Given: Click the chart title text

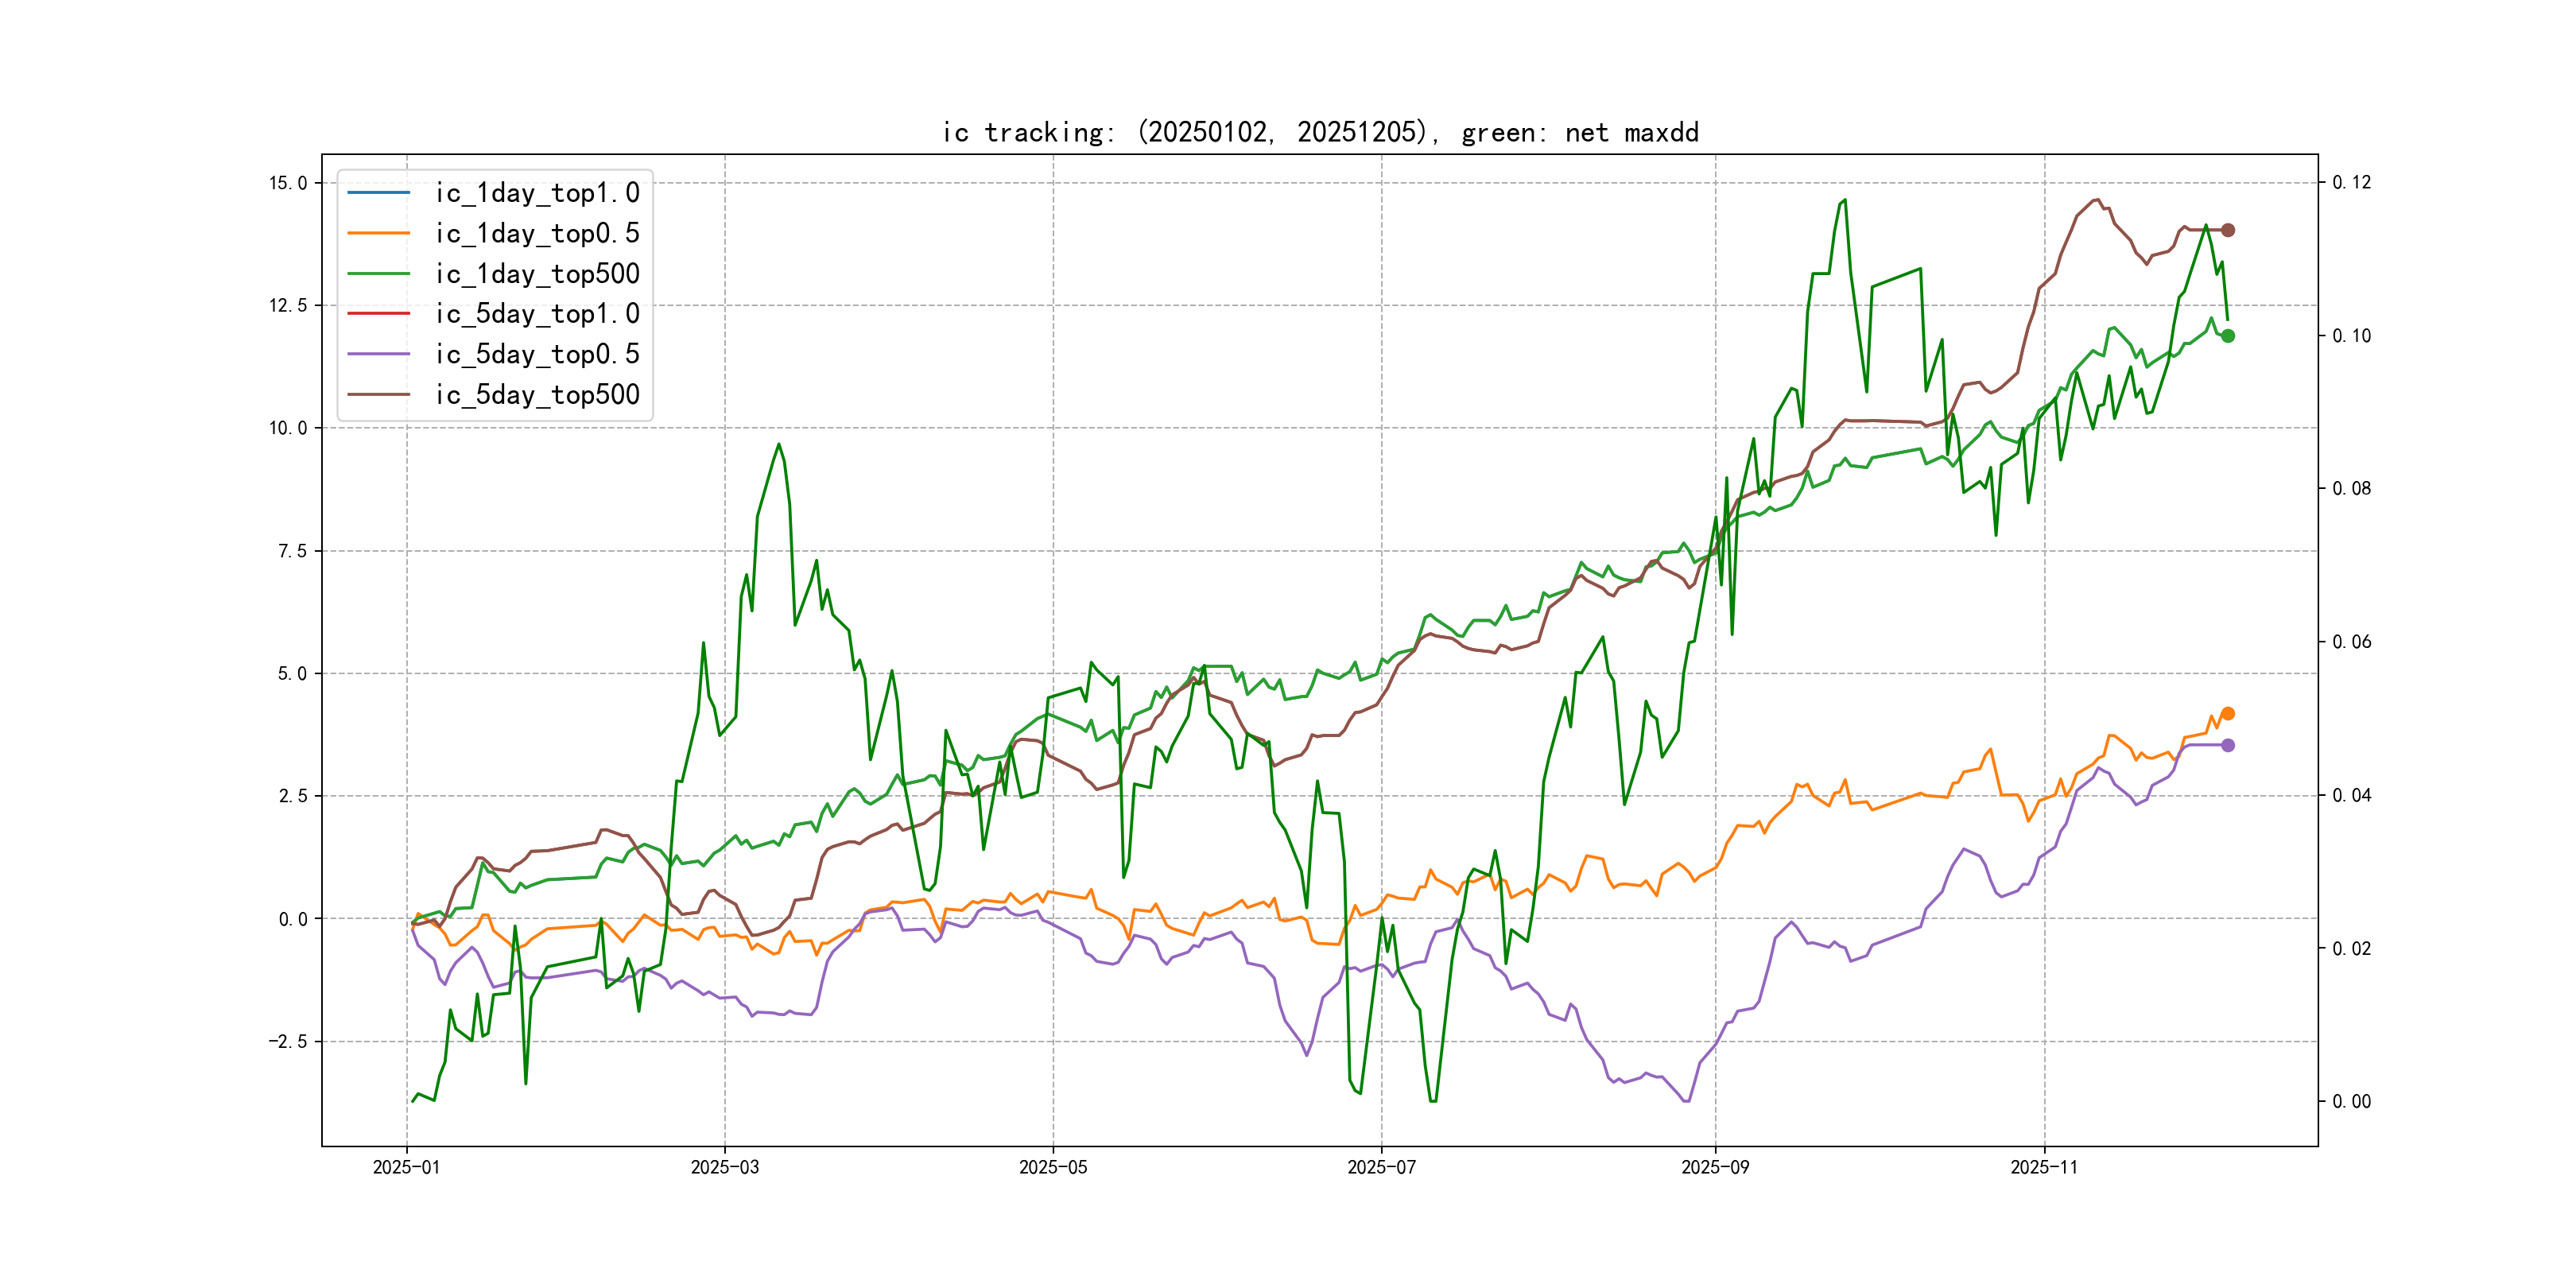Looking at the screenshot, I should click(1320, 133).
